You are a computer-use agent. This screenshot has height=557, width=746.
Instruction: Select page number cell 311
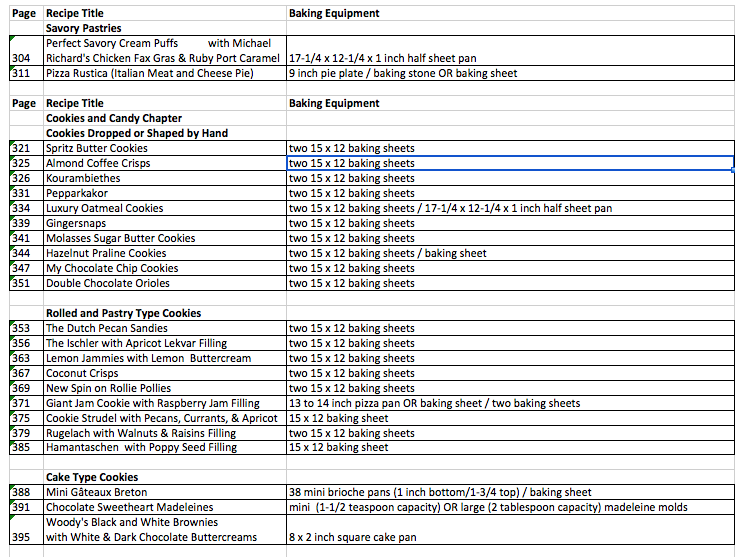26,73
